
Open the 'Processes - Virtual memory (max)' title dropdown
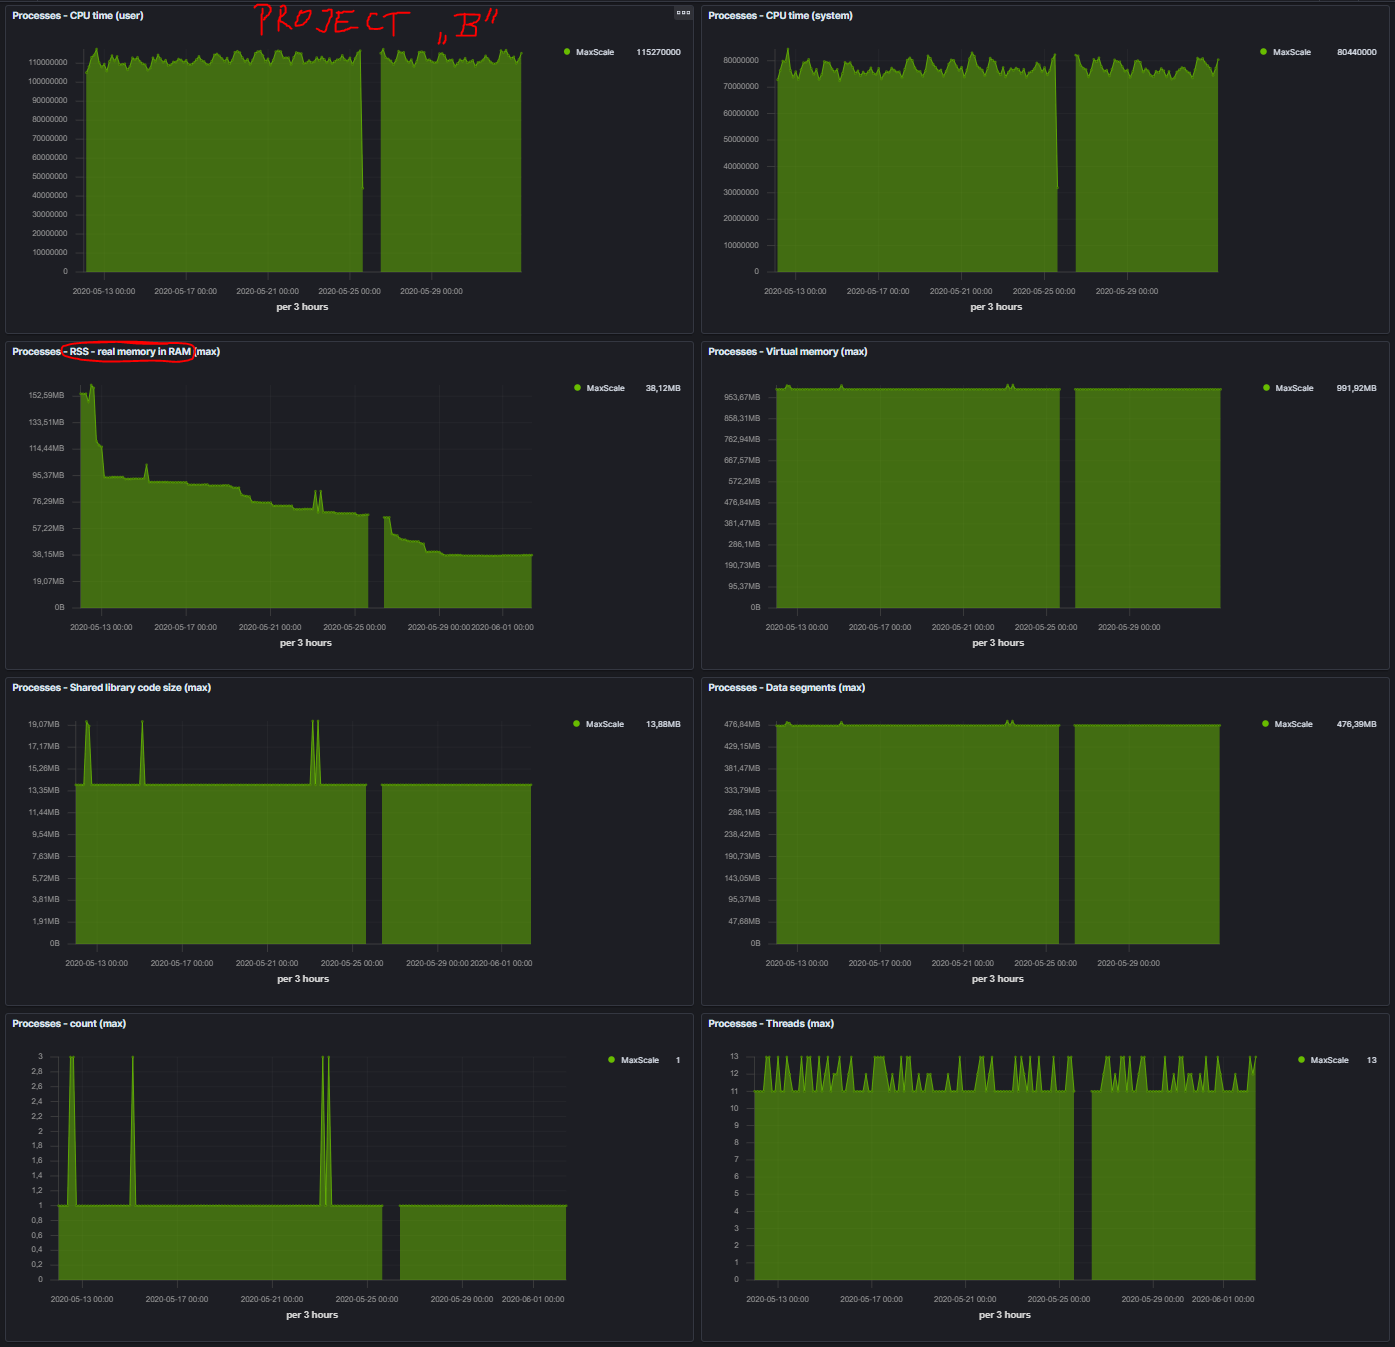click(x=787, y=352)
